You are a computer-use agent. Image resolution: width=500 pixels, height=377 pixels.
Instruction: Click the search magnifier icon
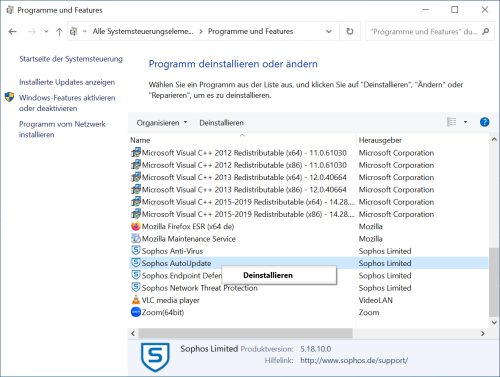[486, 31]
